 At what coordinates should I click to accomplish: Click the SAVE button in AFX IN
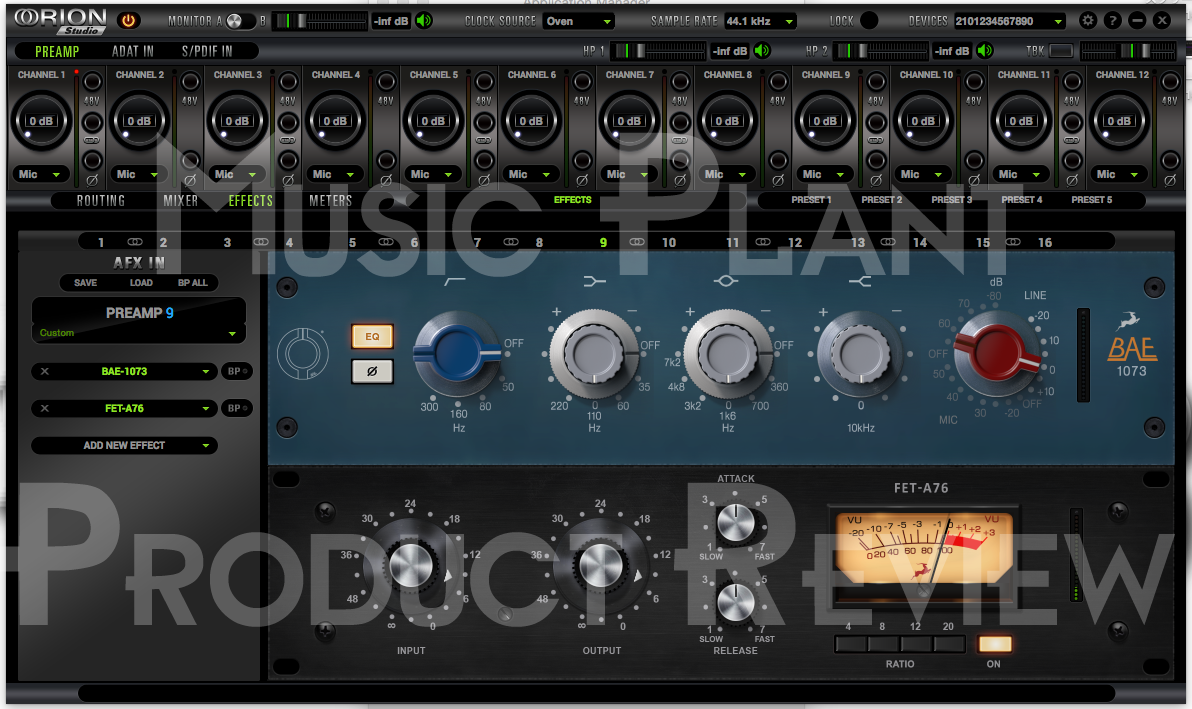click(x=86, y=283)
